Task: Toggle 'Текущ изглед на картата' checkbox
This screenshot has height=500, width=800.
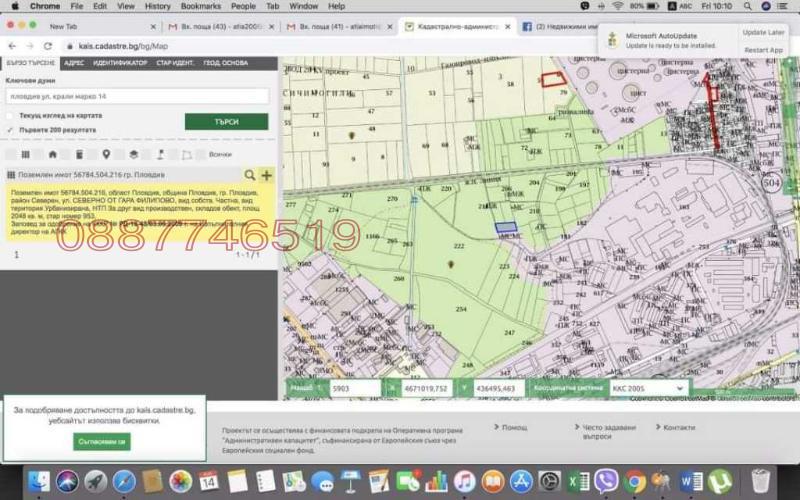Action: click(10, 116)
